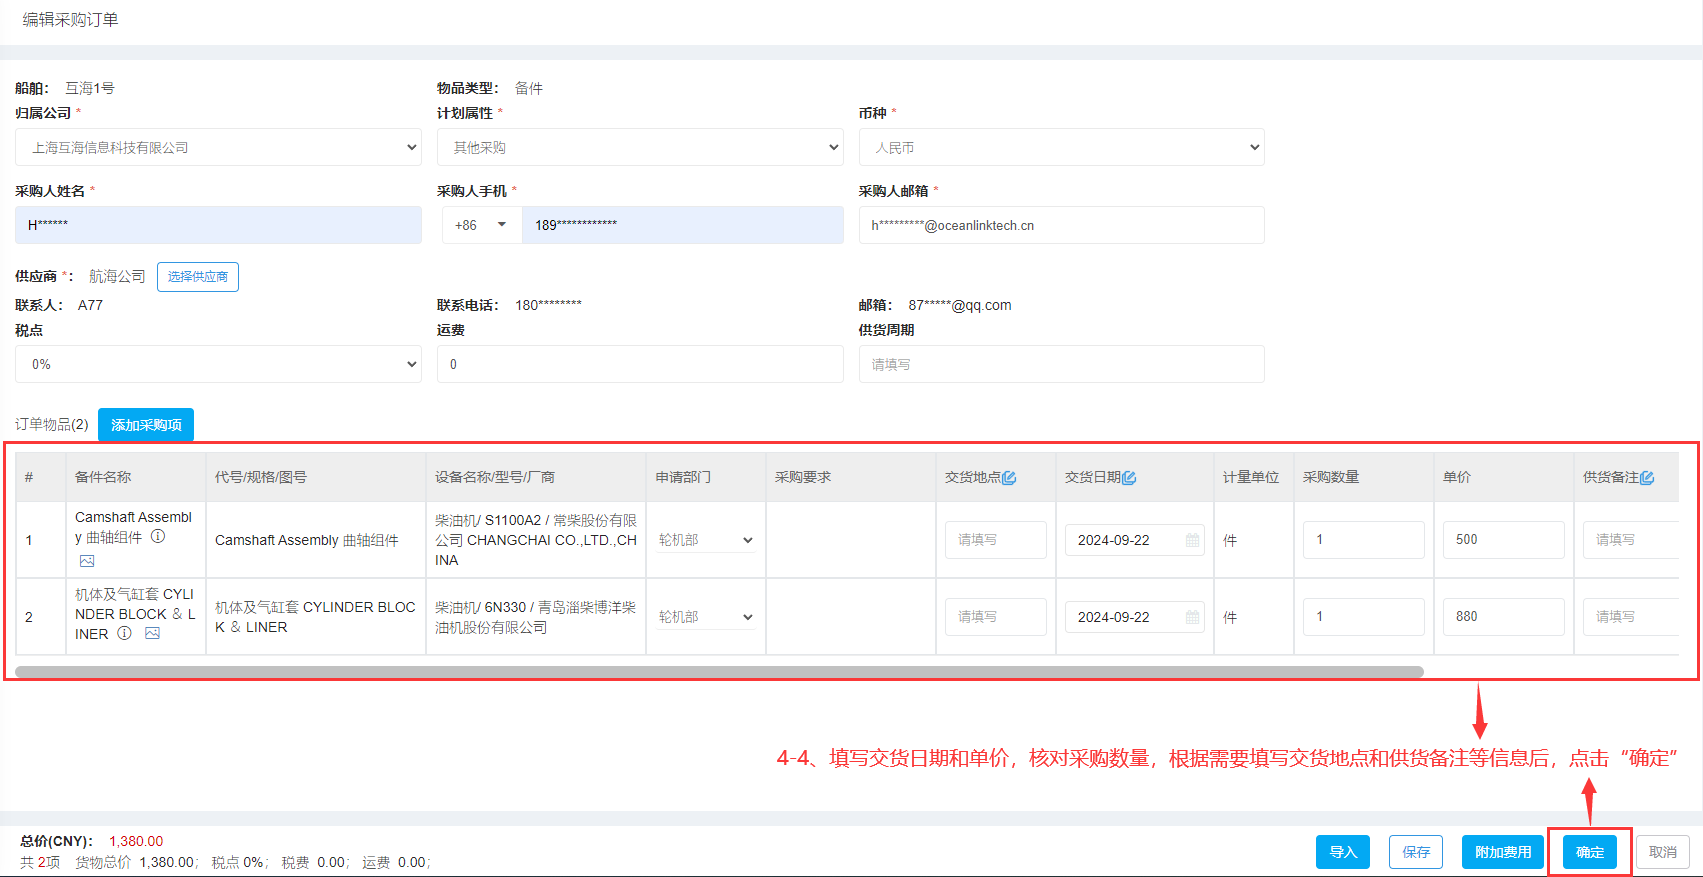Click row 2 采购数量 quantity field
Image resolution: width=1703 pixels, height=877 pixels.
[x=1364, y=617]
